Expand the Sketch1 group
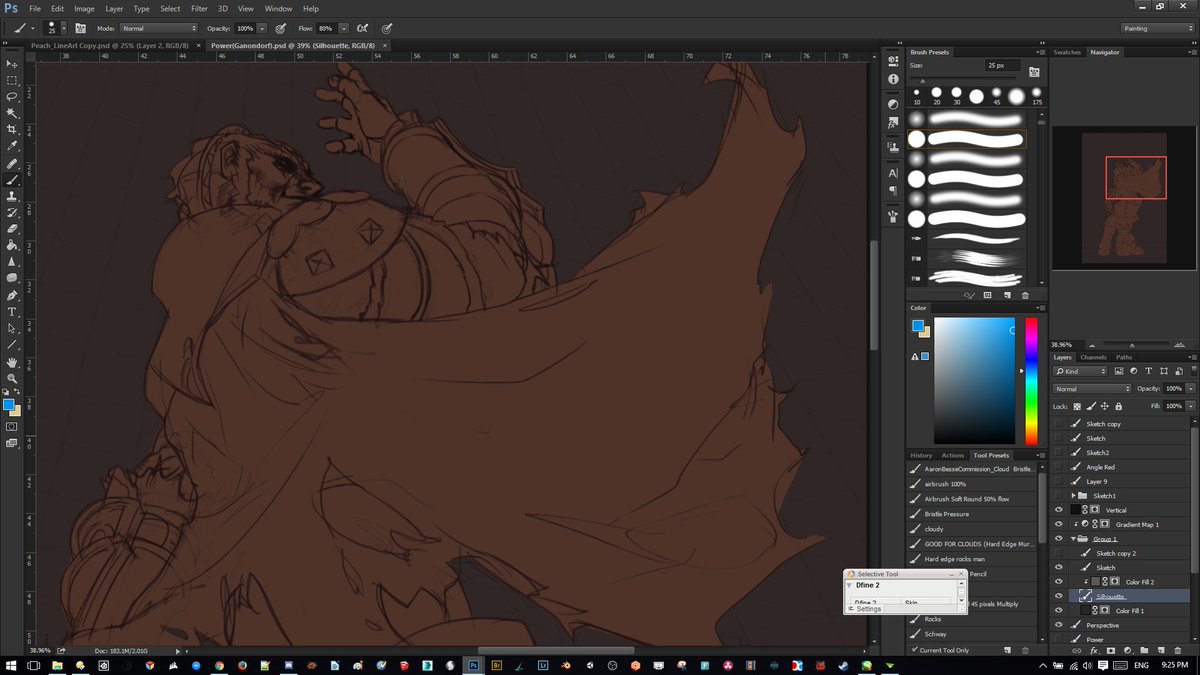 point(1073,496)
